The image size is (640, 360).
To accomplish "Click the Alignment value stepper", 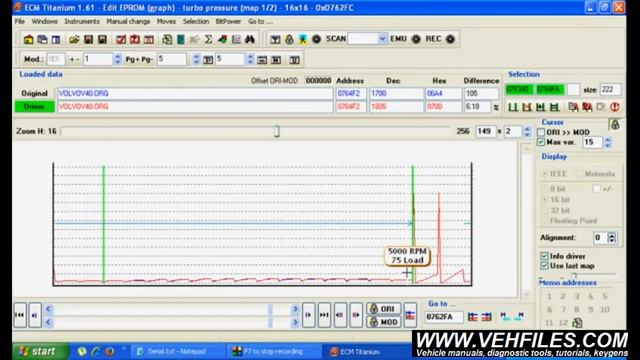I will (x=611, y=238).
